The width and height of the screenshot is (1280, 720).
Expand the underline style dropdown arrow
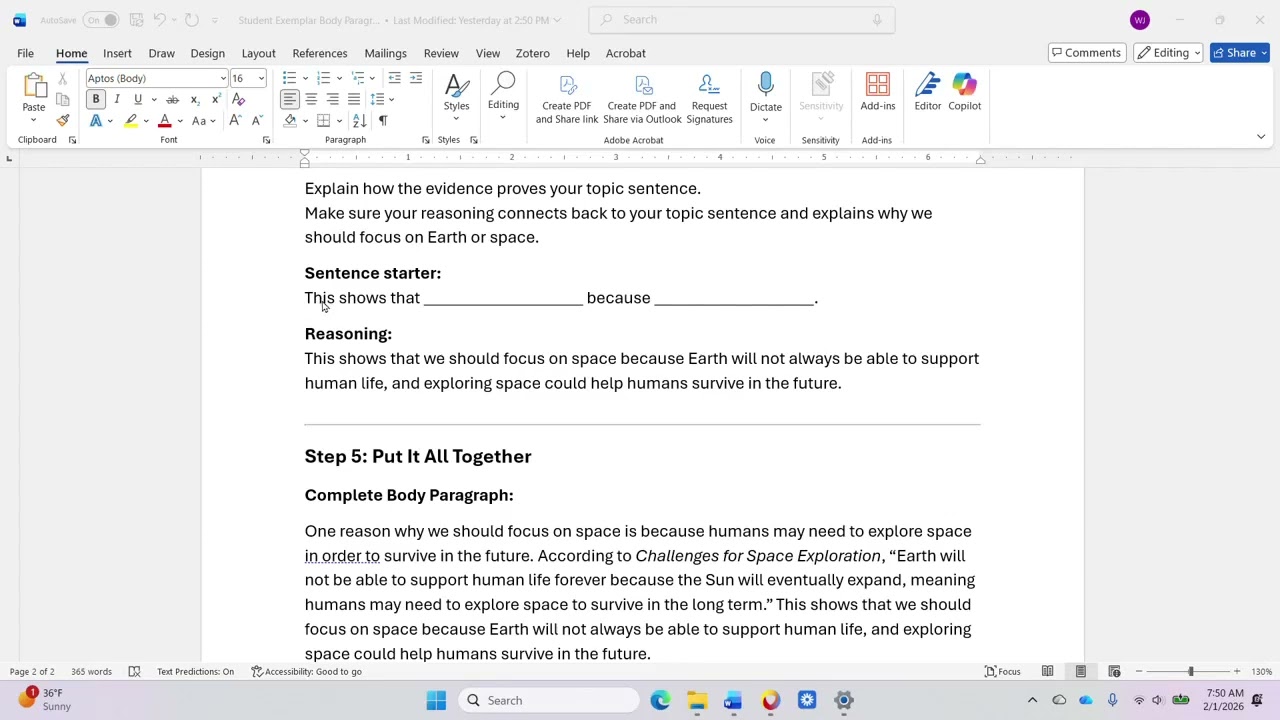click(x=152, y=99)
